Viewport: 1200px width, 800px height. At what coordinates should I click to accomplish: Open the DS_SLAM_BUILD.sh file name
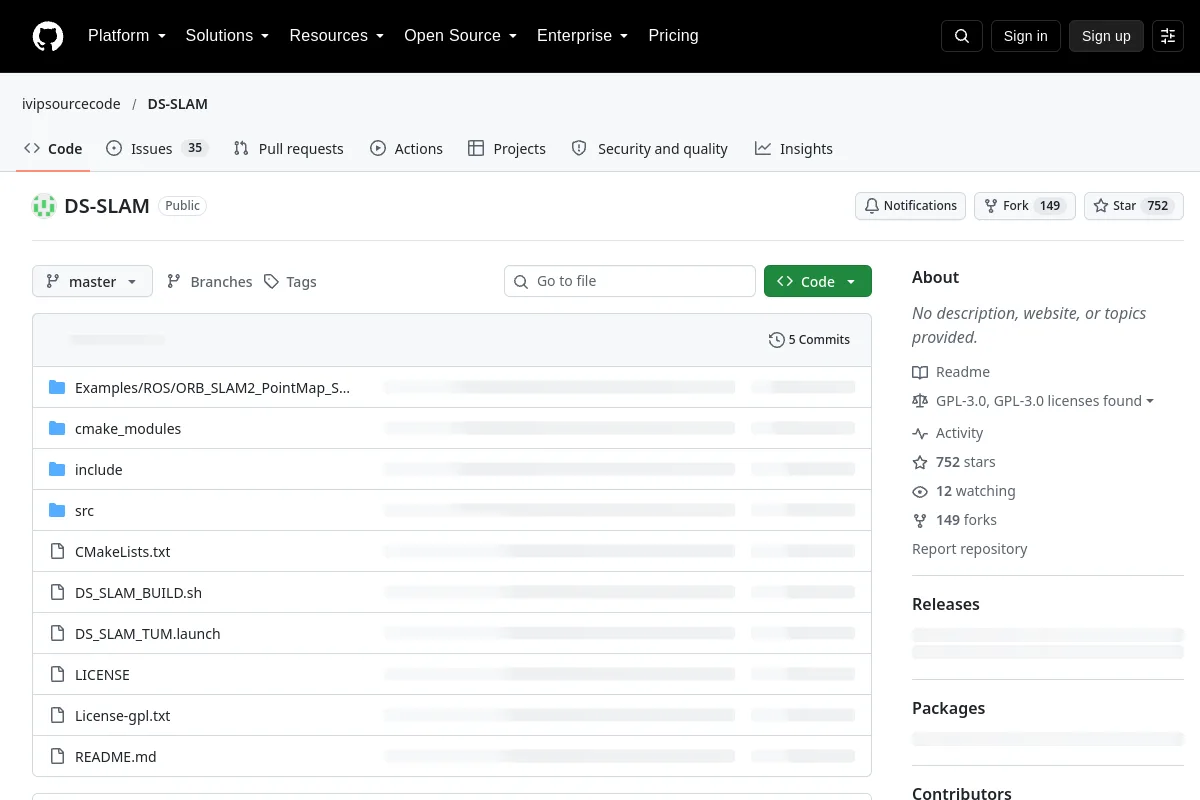coord(139,592)
